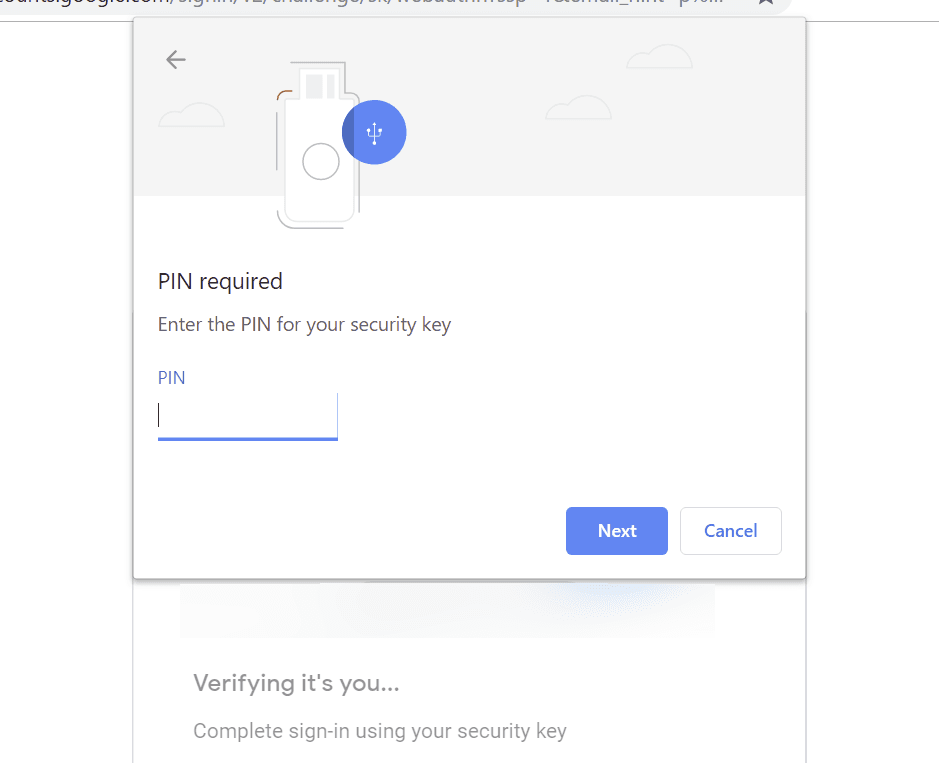Click the cloud right of the USB circle

(578, 107)
